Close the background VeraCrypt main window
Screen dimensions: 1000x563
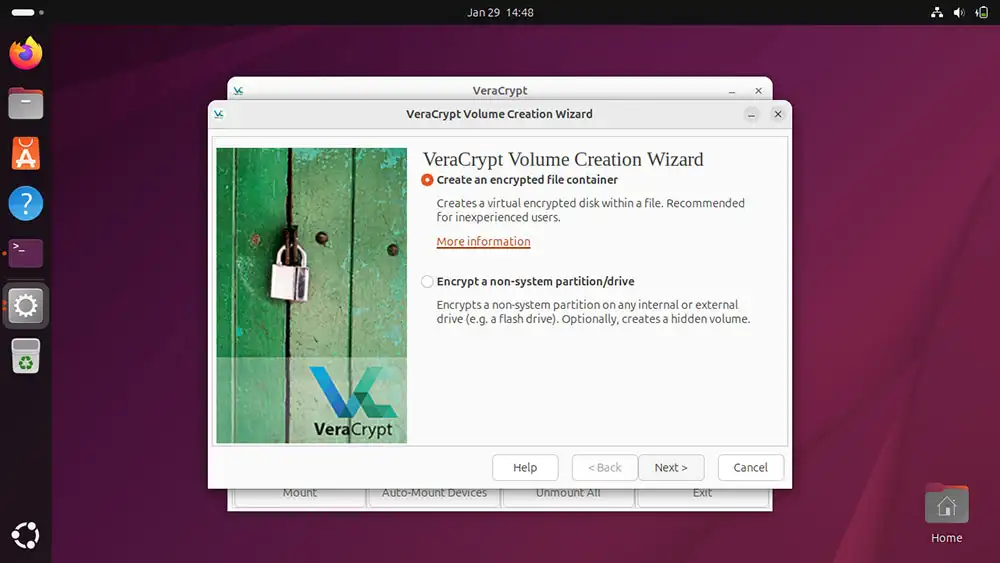(x=758, y=91)
